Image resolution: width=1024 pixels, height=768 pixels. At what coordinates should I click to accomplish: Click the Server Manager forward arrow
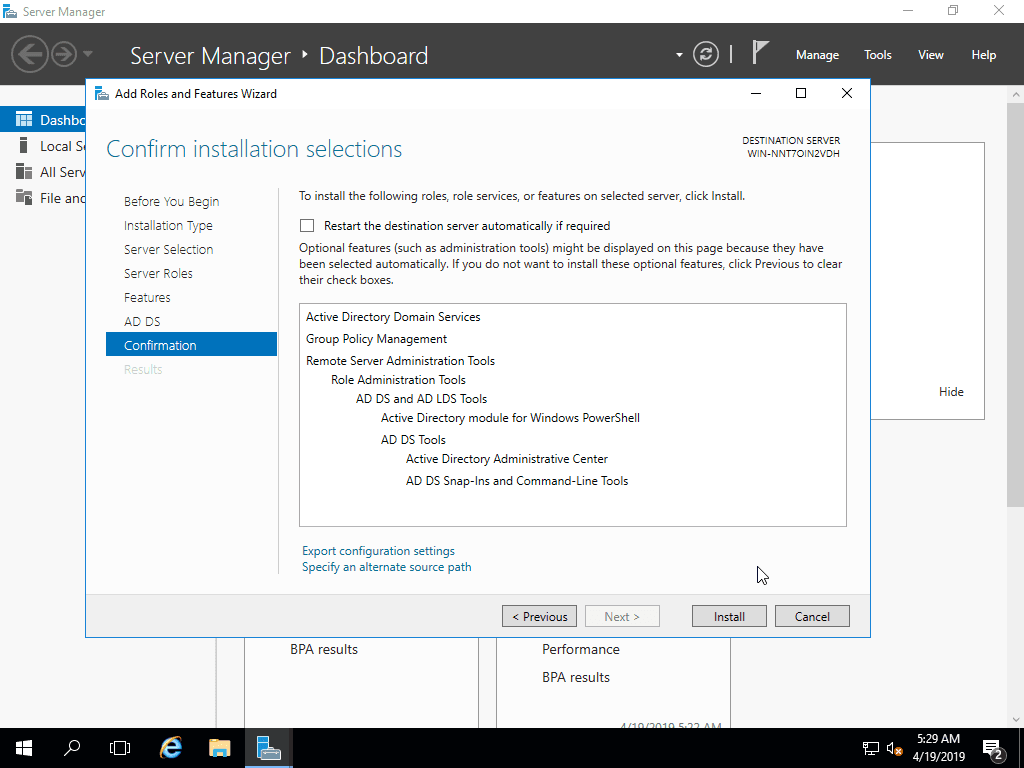click(64, 54)
